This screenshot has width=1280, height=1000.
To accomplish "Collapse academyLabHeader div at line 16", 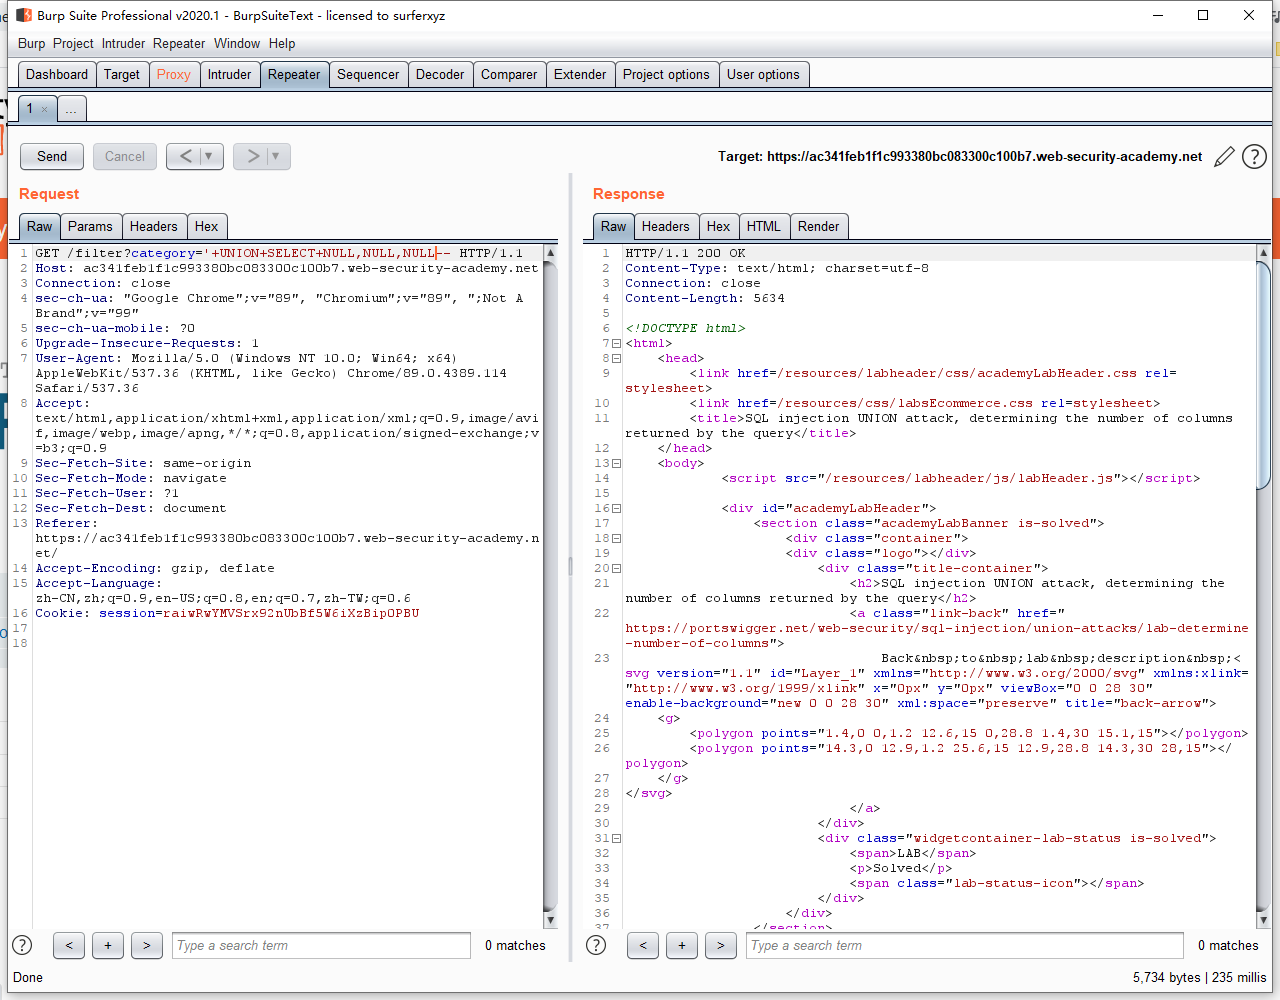I will tap(617, 508).
